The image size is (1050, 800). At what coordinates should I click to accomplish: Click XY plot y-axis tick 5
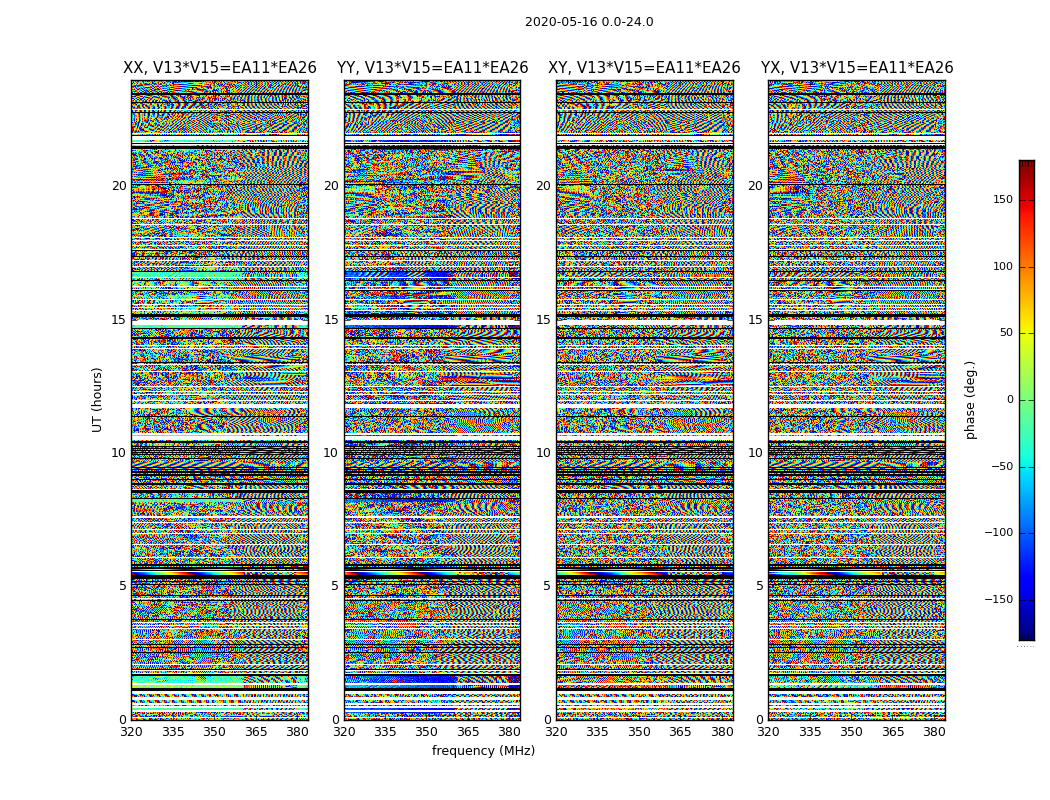(547, 586)
